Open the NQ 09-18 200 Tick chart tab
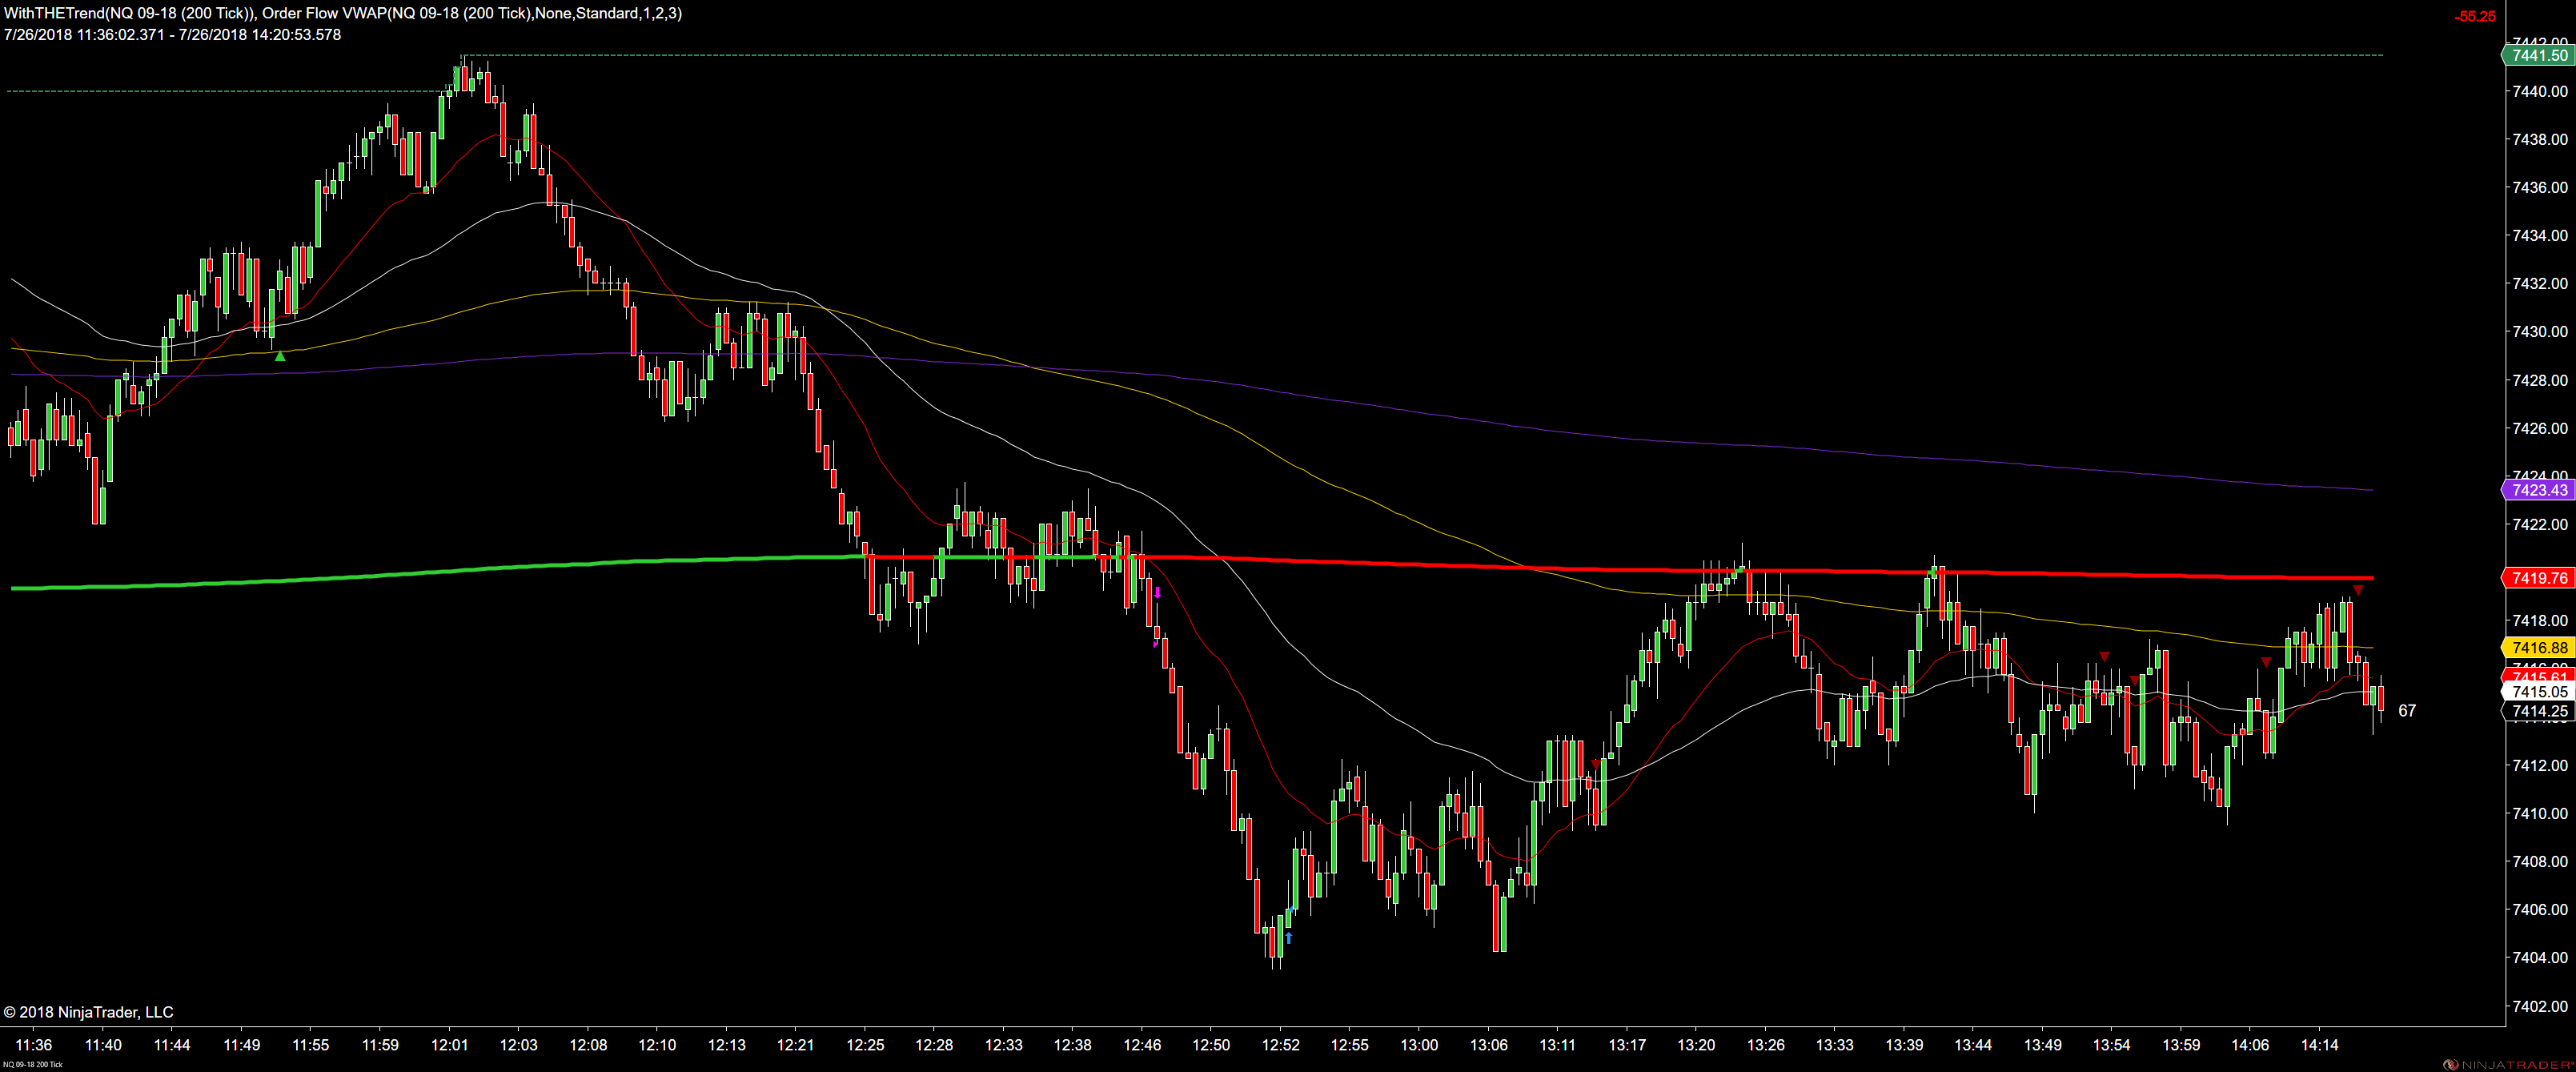This screenshot has width=2576, height=1072. [x=32, y=1065]
